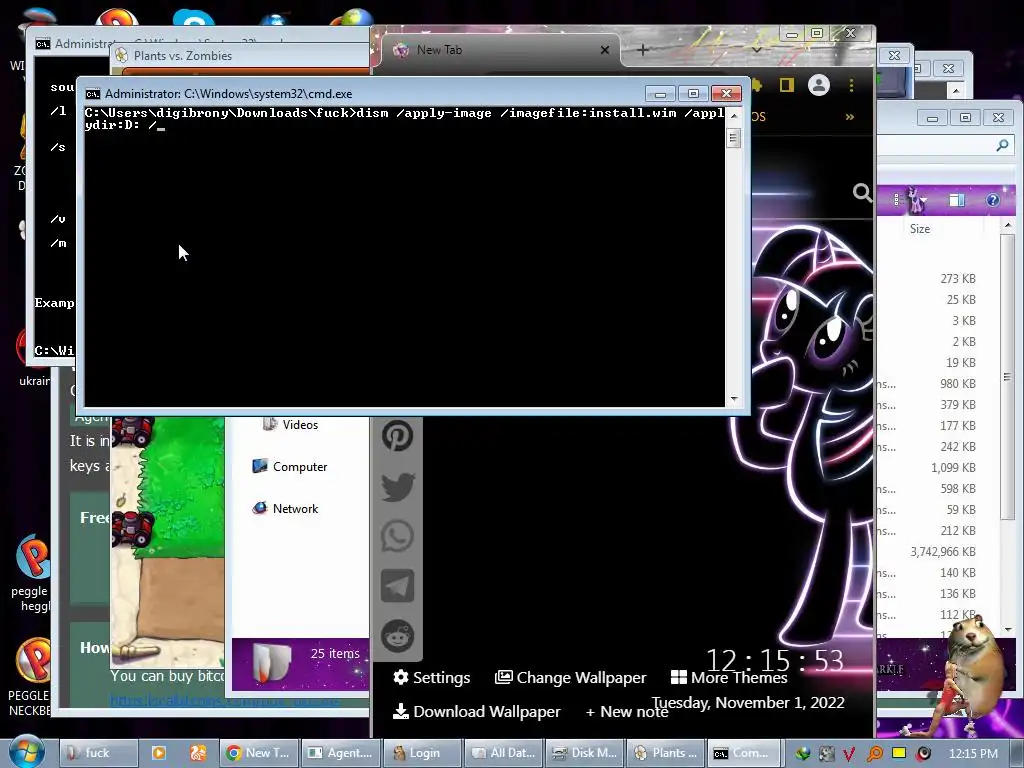Click the Telegram share icon in Chrome
Screen dimensions: 1024x768
[397, 585]
